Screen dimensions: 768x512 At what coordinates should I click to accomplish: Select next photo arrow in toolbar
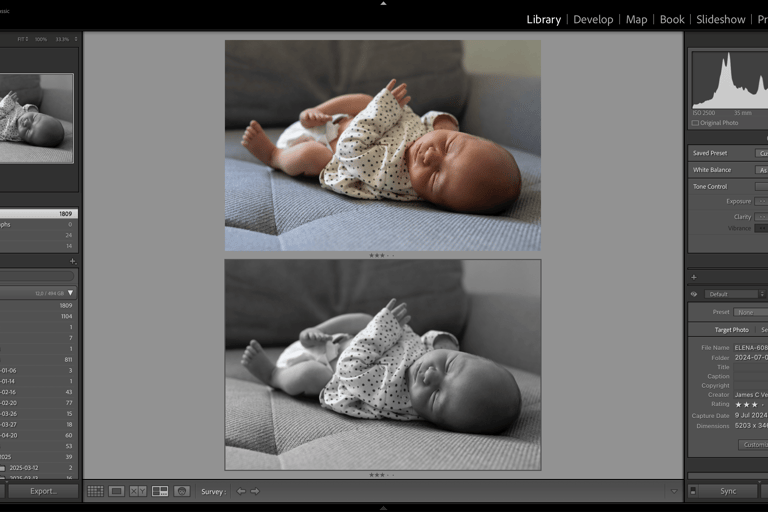point(255,491)
